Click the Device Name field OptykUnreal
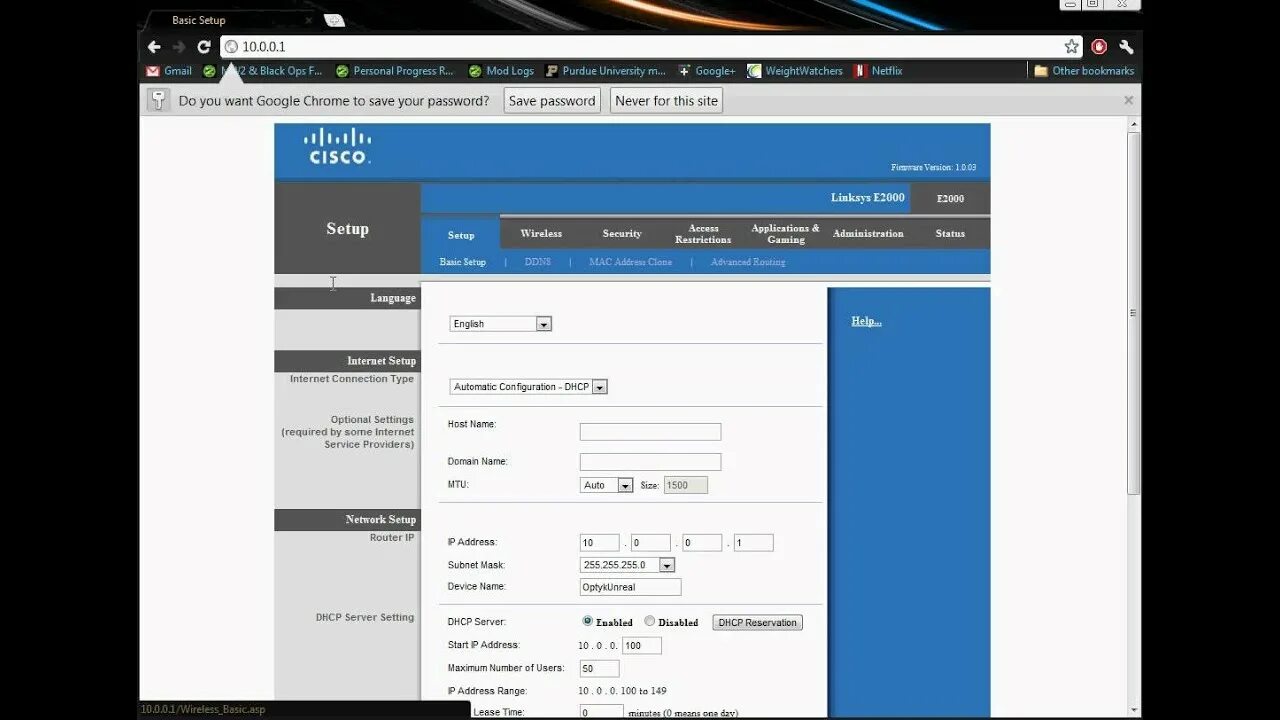 click(630, 587)
